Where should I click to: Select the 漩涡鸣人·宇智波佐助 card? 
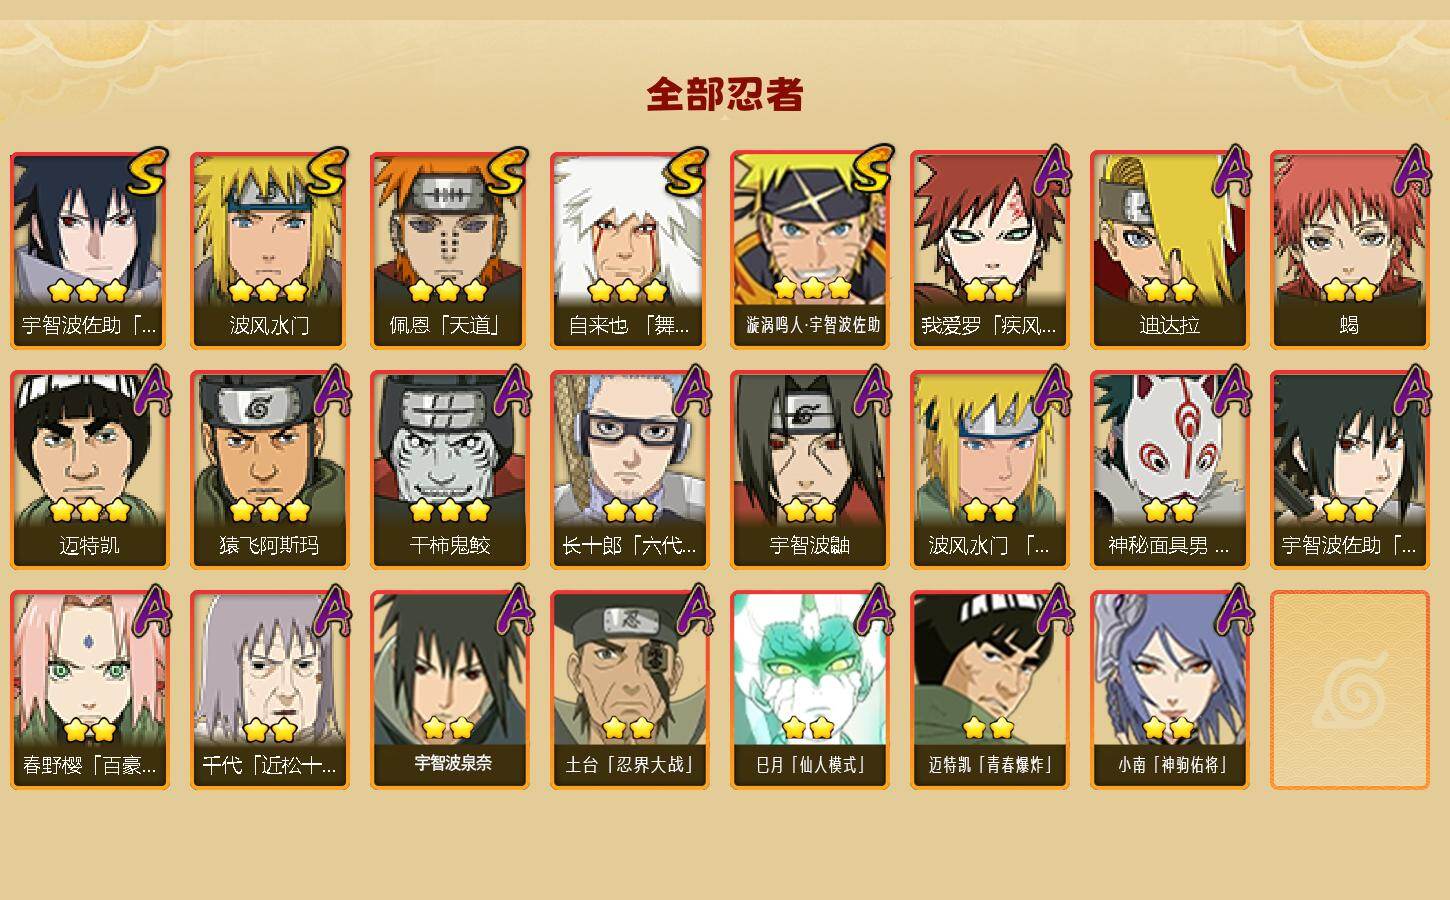click(x=809, y=250)
